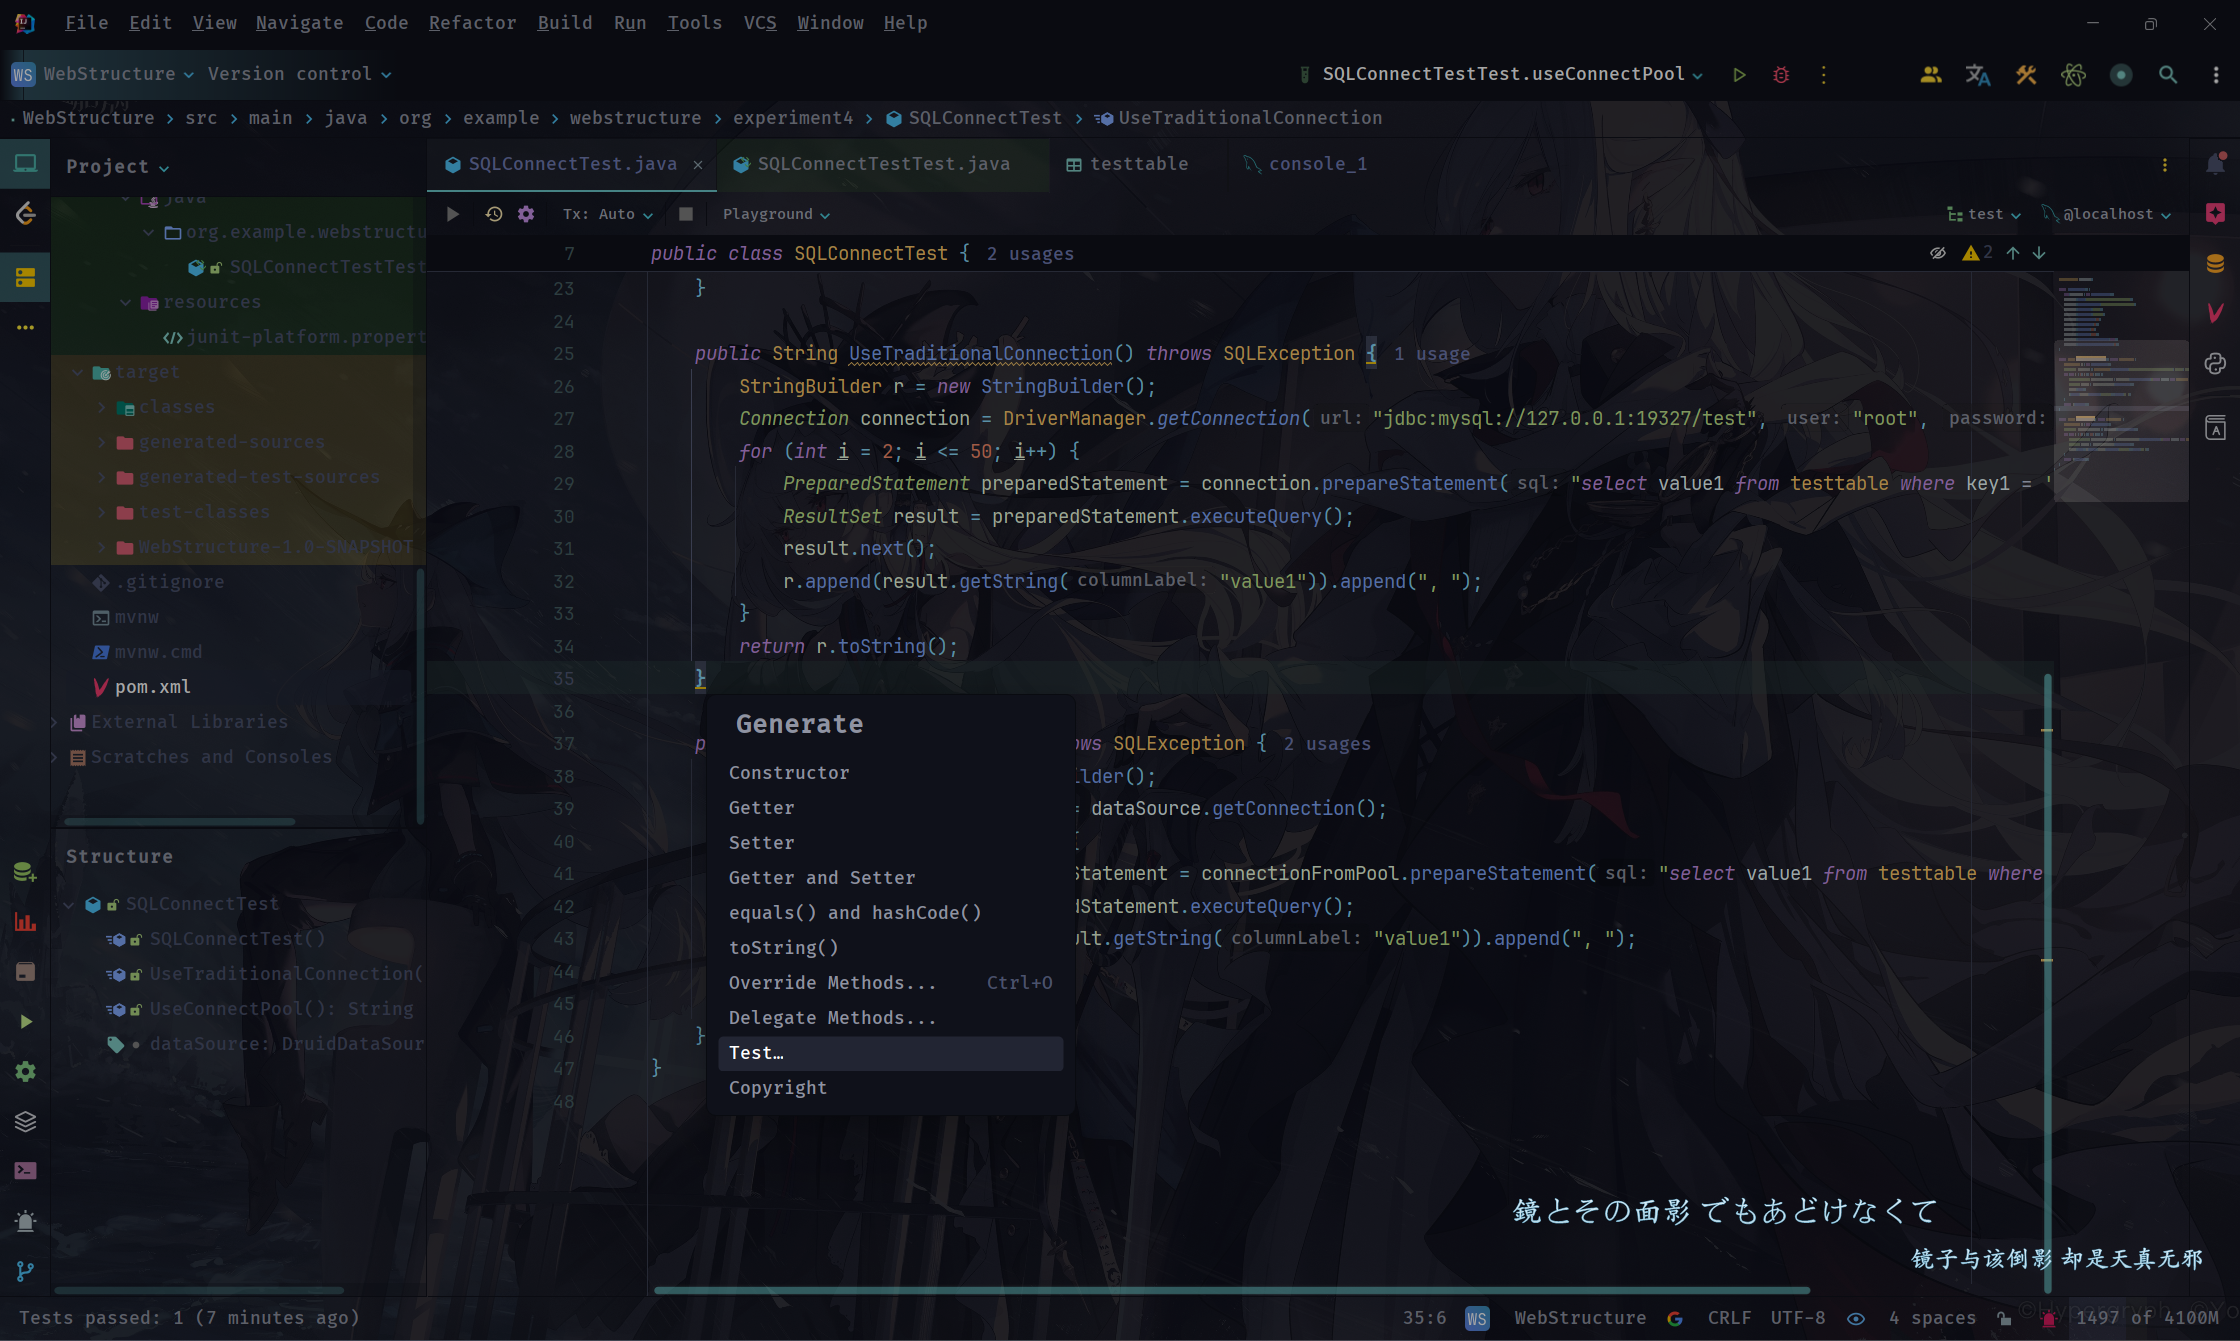Open WebStructure project dropdown
Screen dimensions: 2240x1341
pos(102,74)
